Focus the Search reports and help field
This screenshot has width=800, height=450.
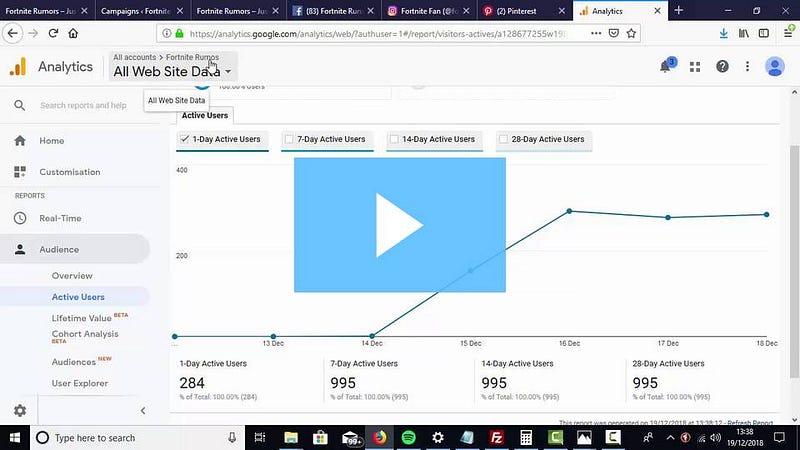click(83, 106)
